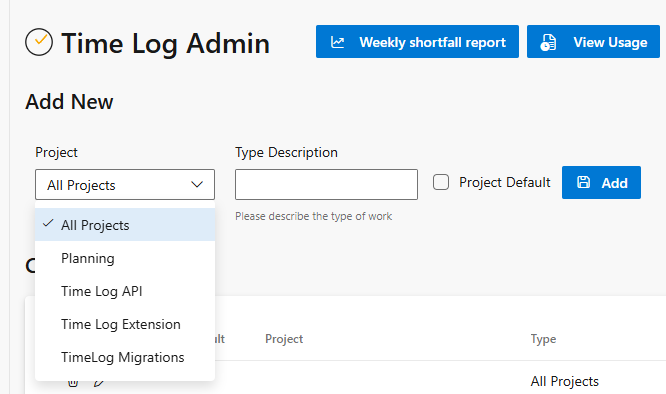This screenshot has width=666, height=394.
Task: Collapse the Project dropdown combo box
Action: pyautogui.click(x=125, y=184)
